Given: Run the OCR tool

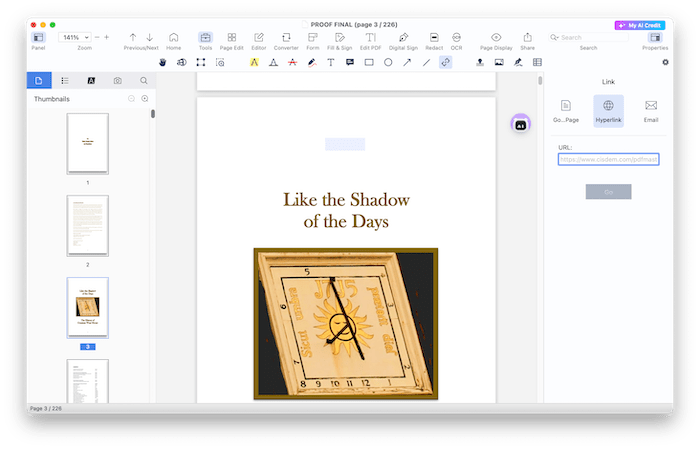Looking at the screenshot, I should coord(456,37).
